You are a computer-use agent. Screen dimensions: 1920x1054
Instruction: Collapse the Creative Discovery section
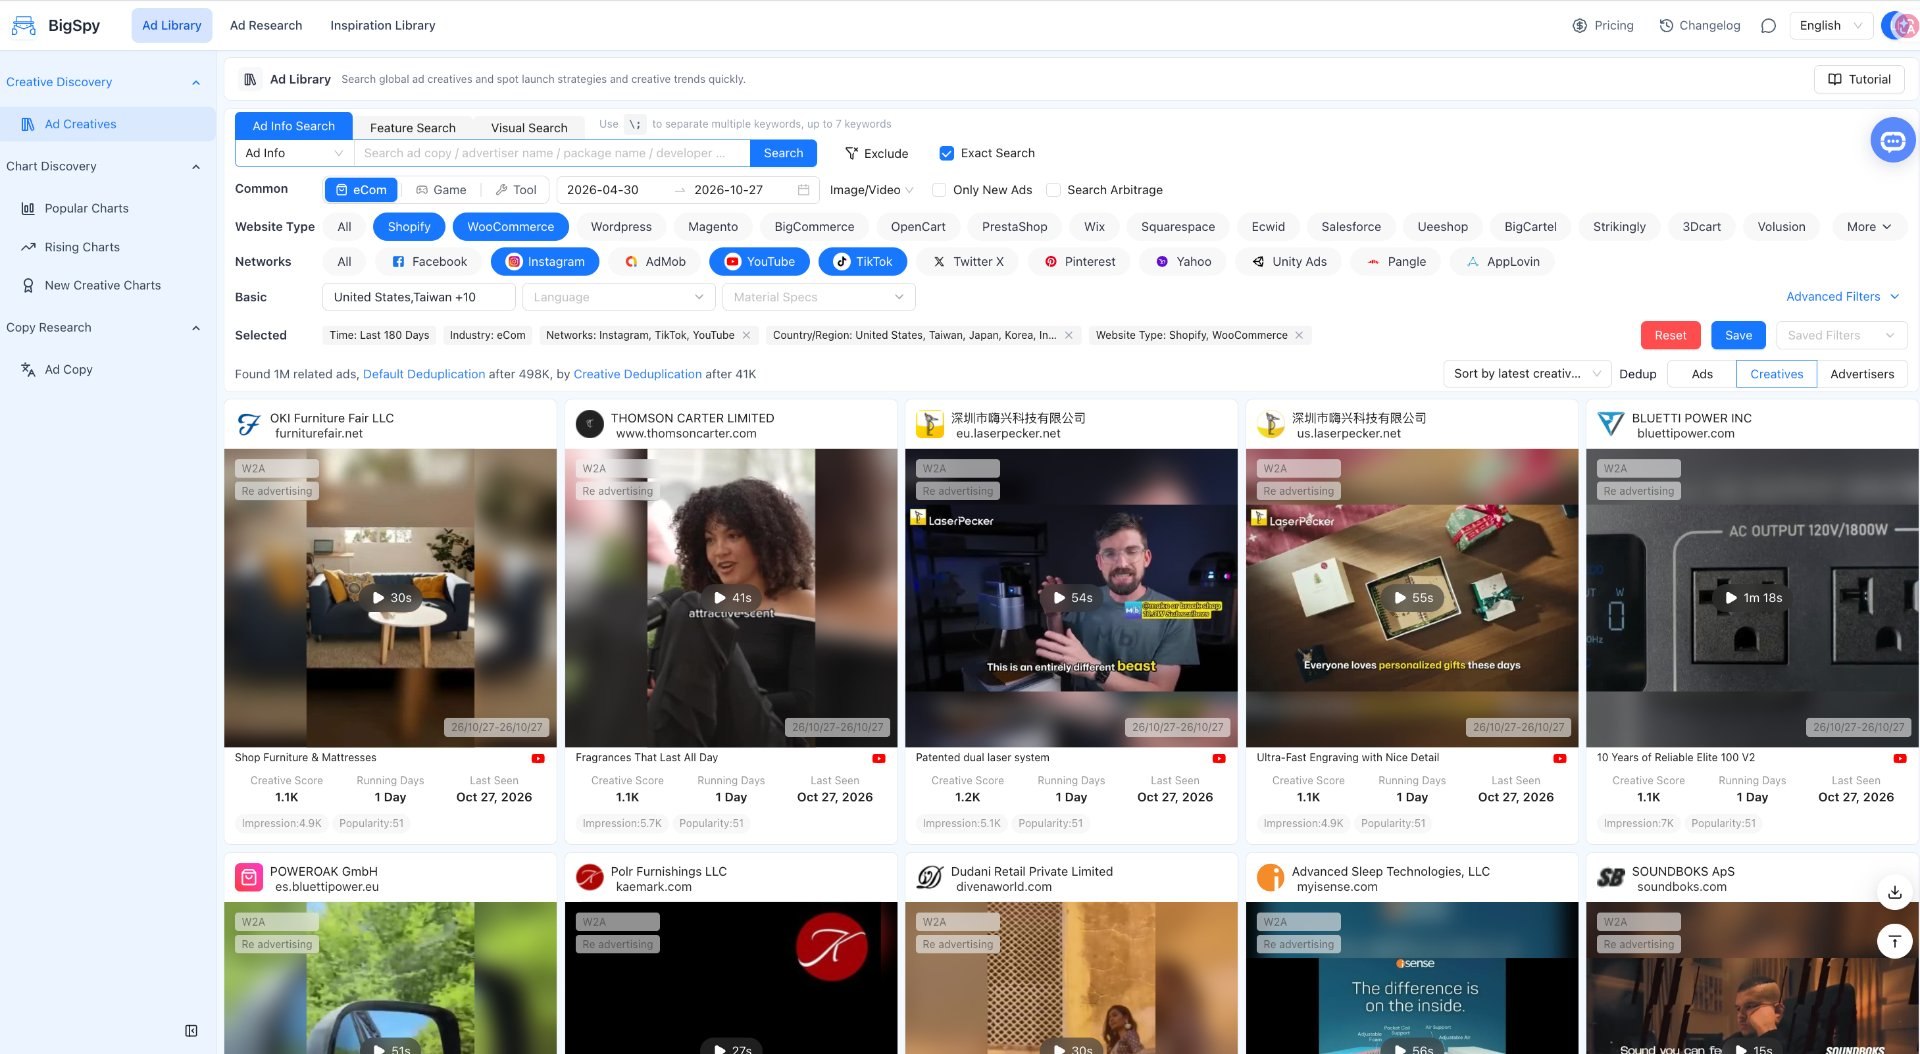[x=196, y=83]
